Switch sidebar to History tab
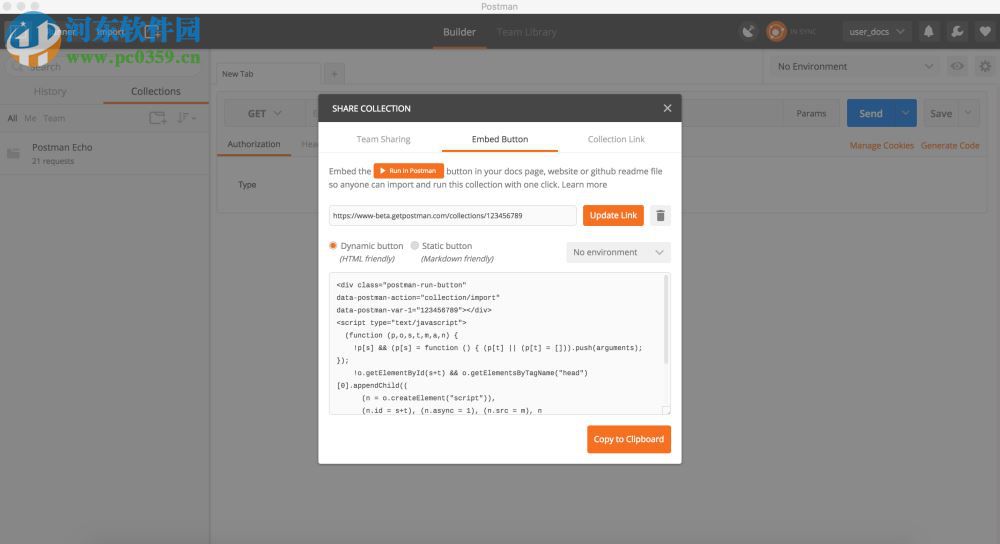This screenshot has height=544, width=1000. 50,91
